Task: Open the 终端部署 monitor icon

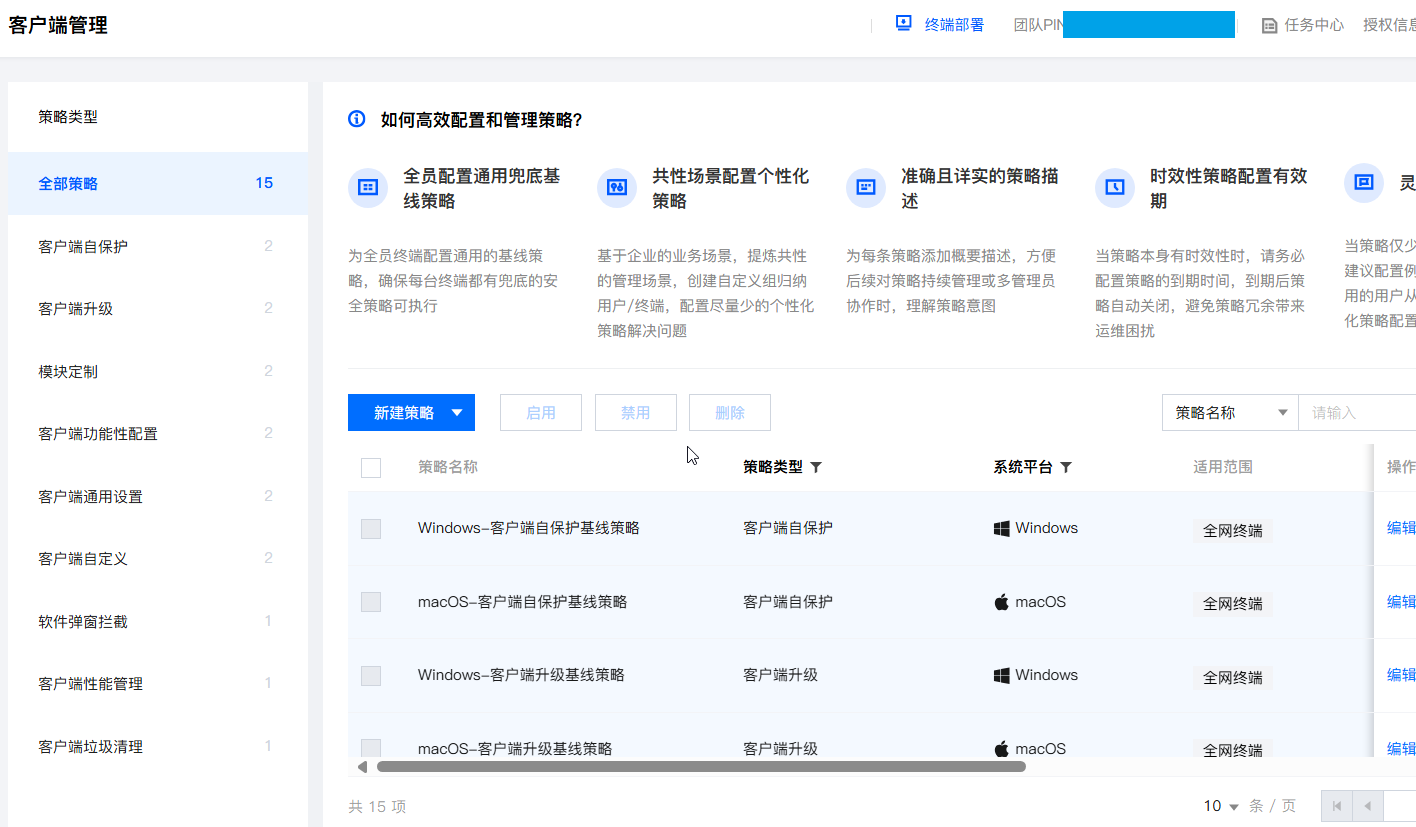Action: 904,23
